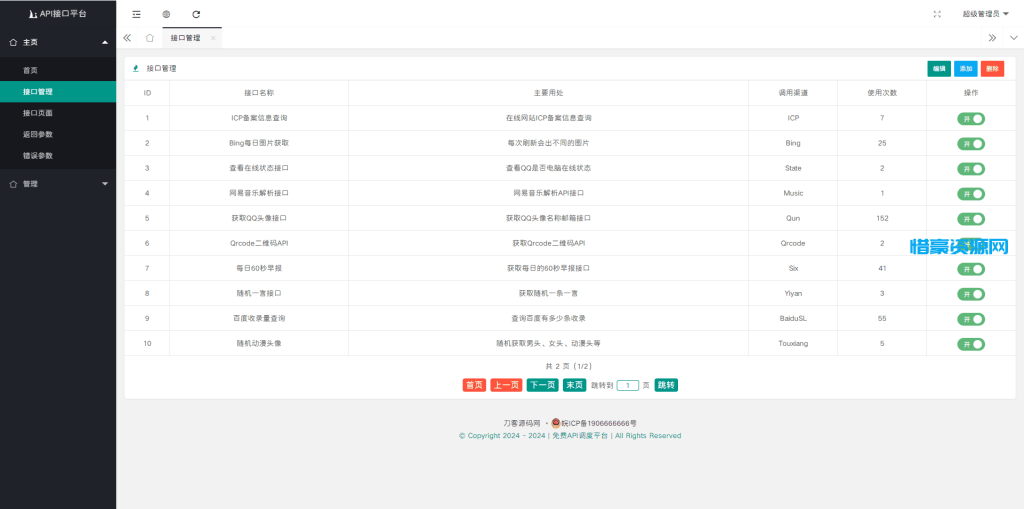Click the red 删除 button

[x=992, y=69]
